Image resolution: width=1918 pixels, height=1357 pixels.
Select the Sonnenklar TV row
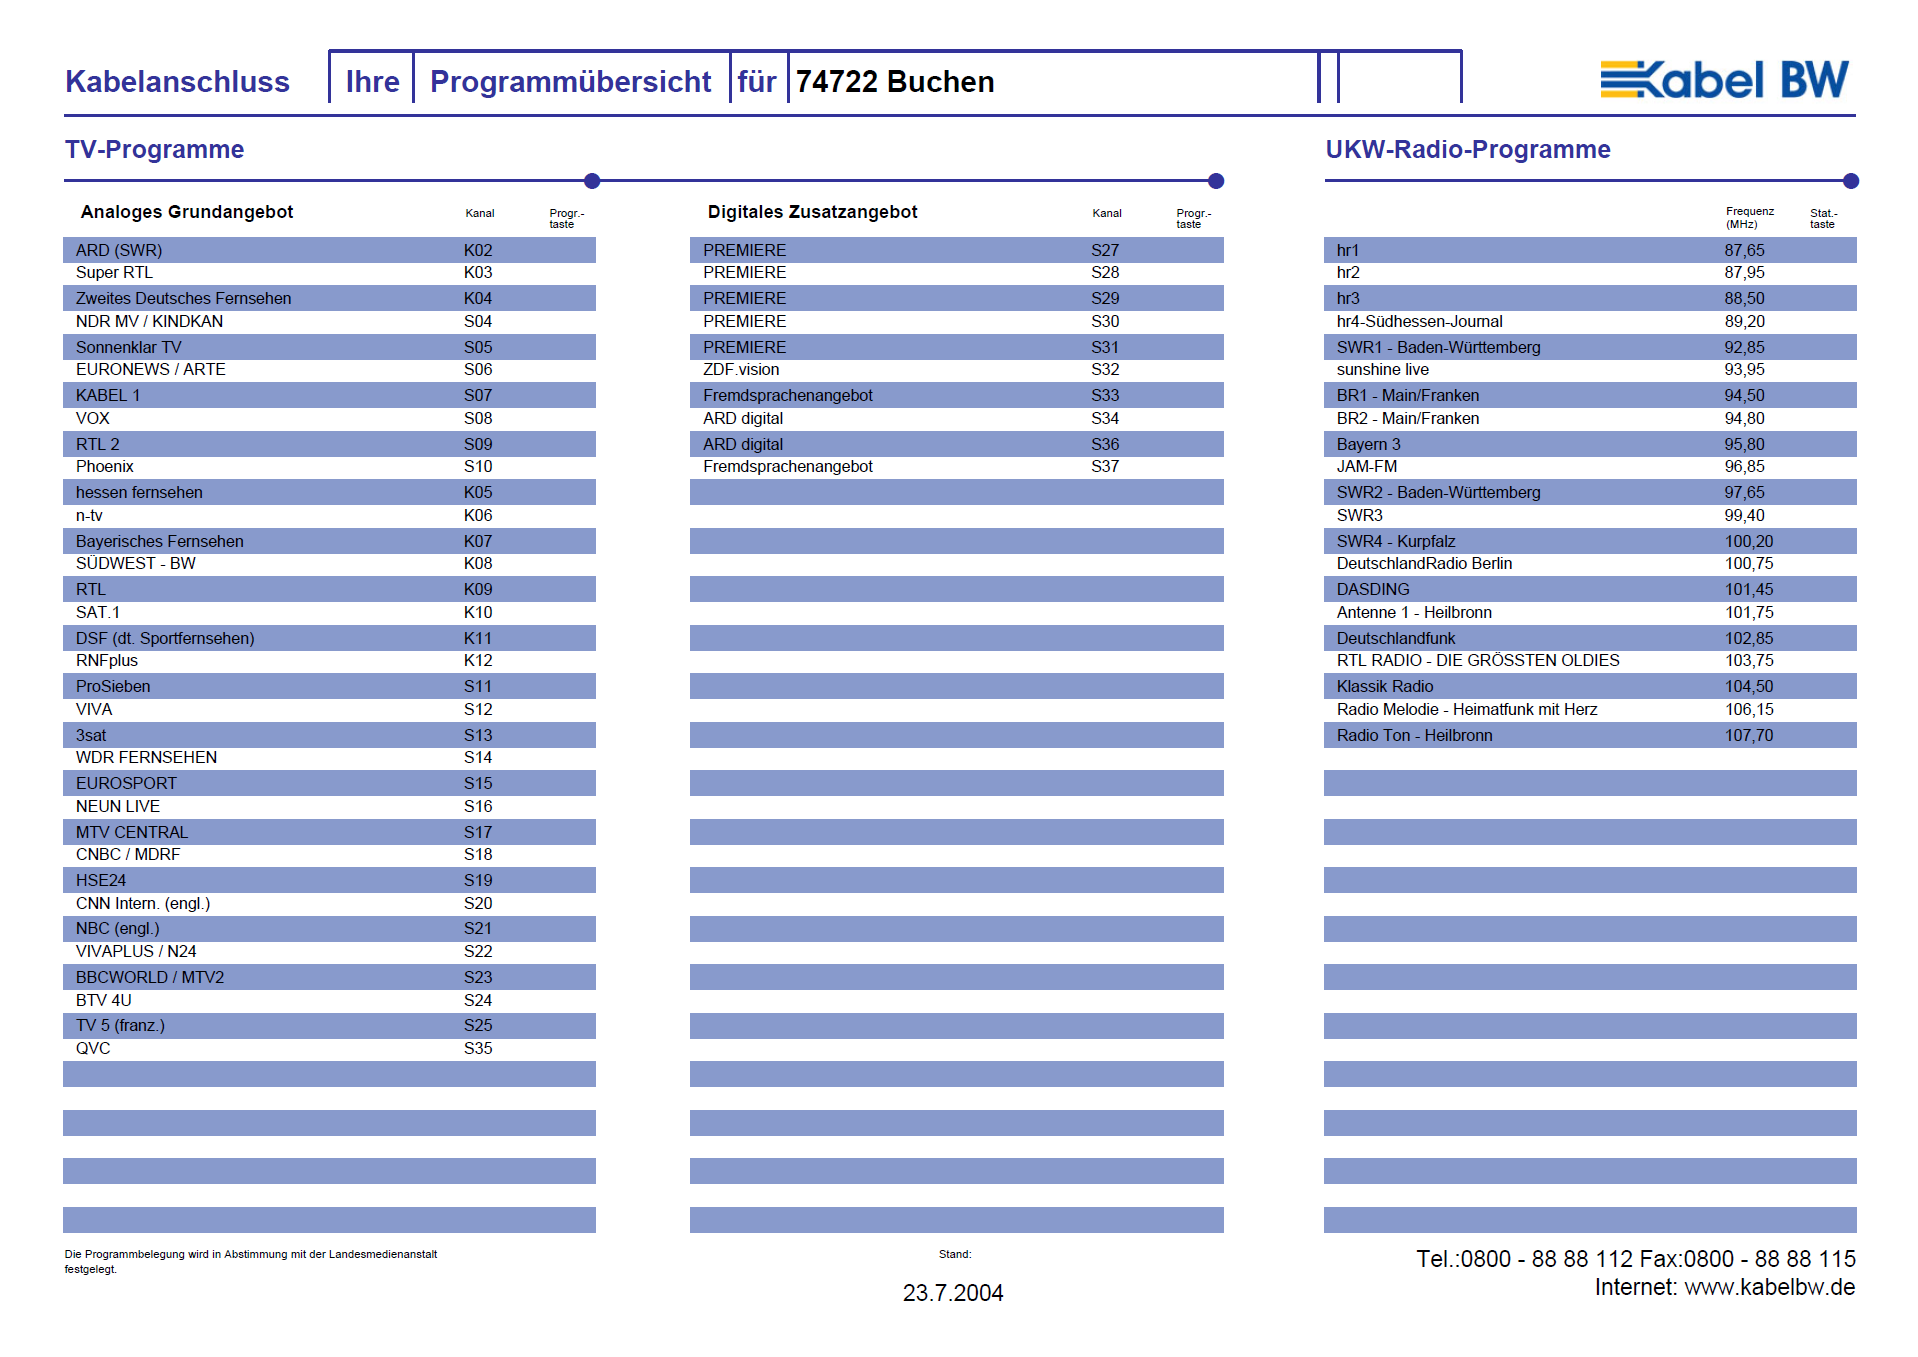(x=329, y=347)
